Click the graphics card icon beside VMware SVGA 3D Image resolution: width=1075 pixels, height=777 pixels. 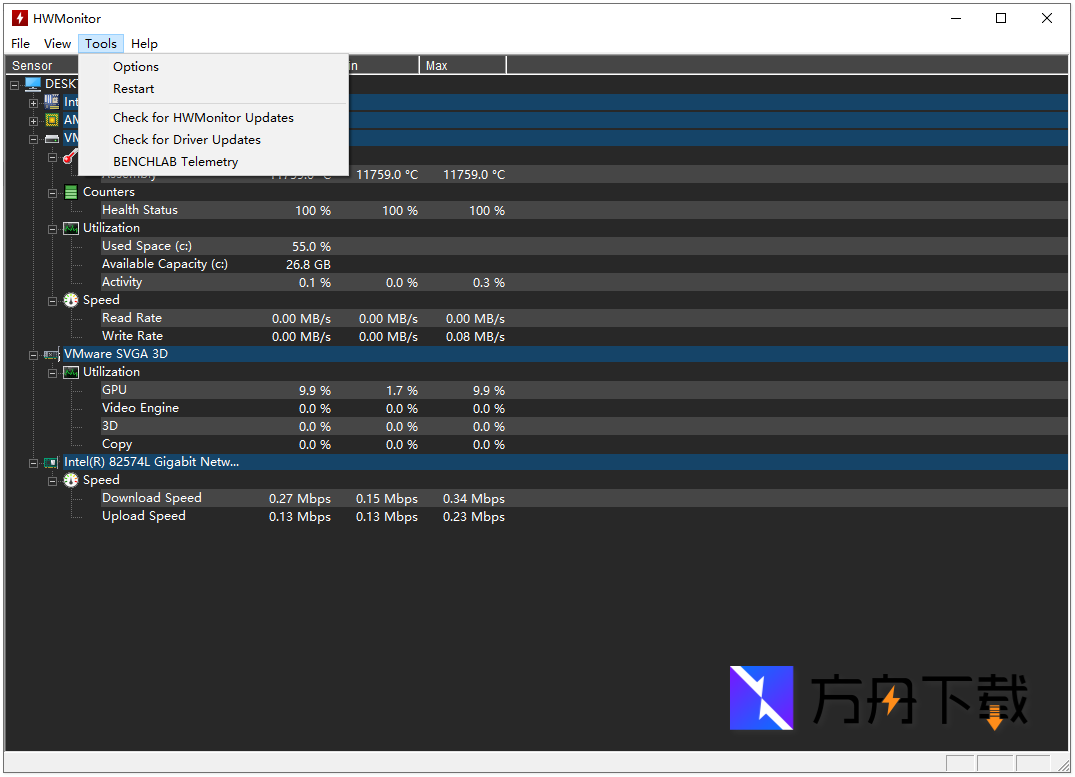click(x=52, y=354)
